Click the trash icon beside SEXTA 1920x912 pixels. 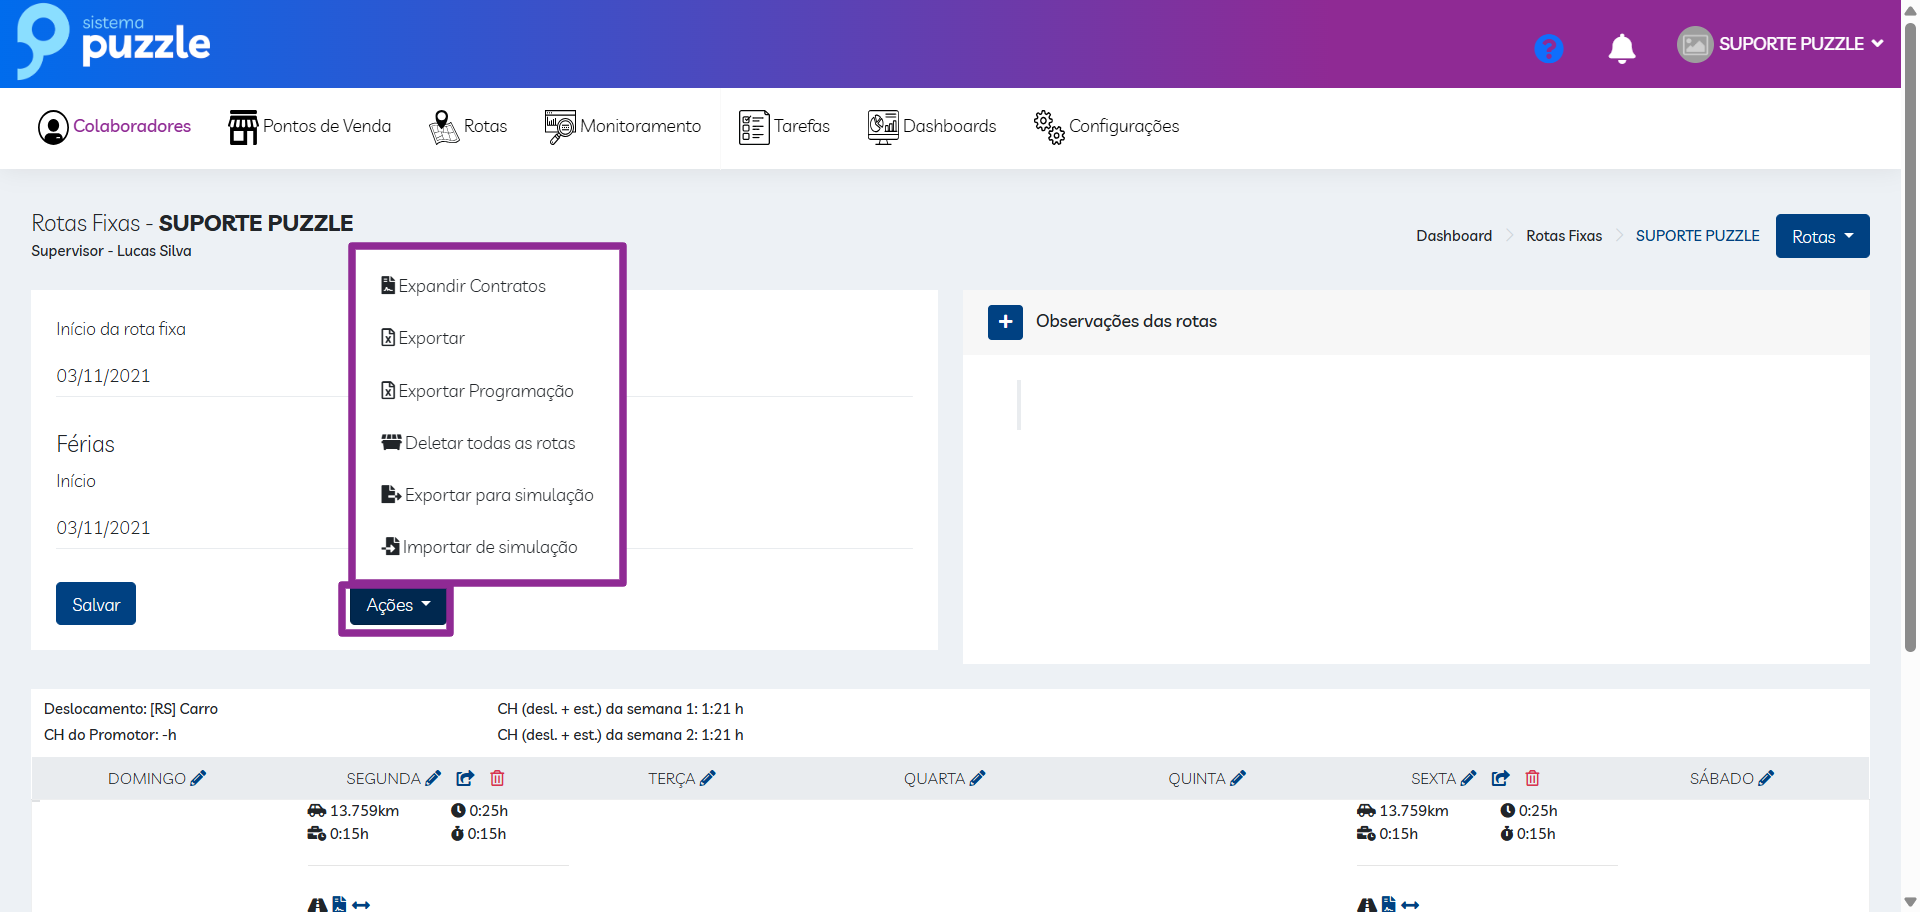[1532, 778]
